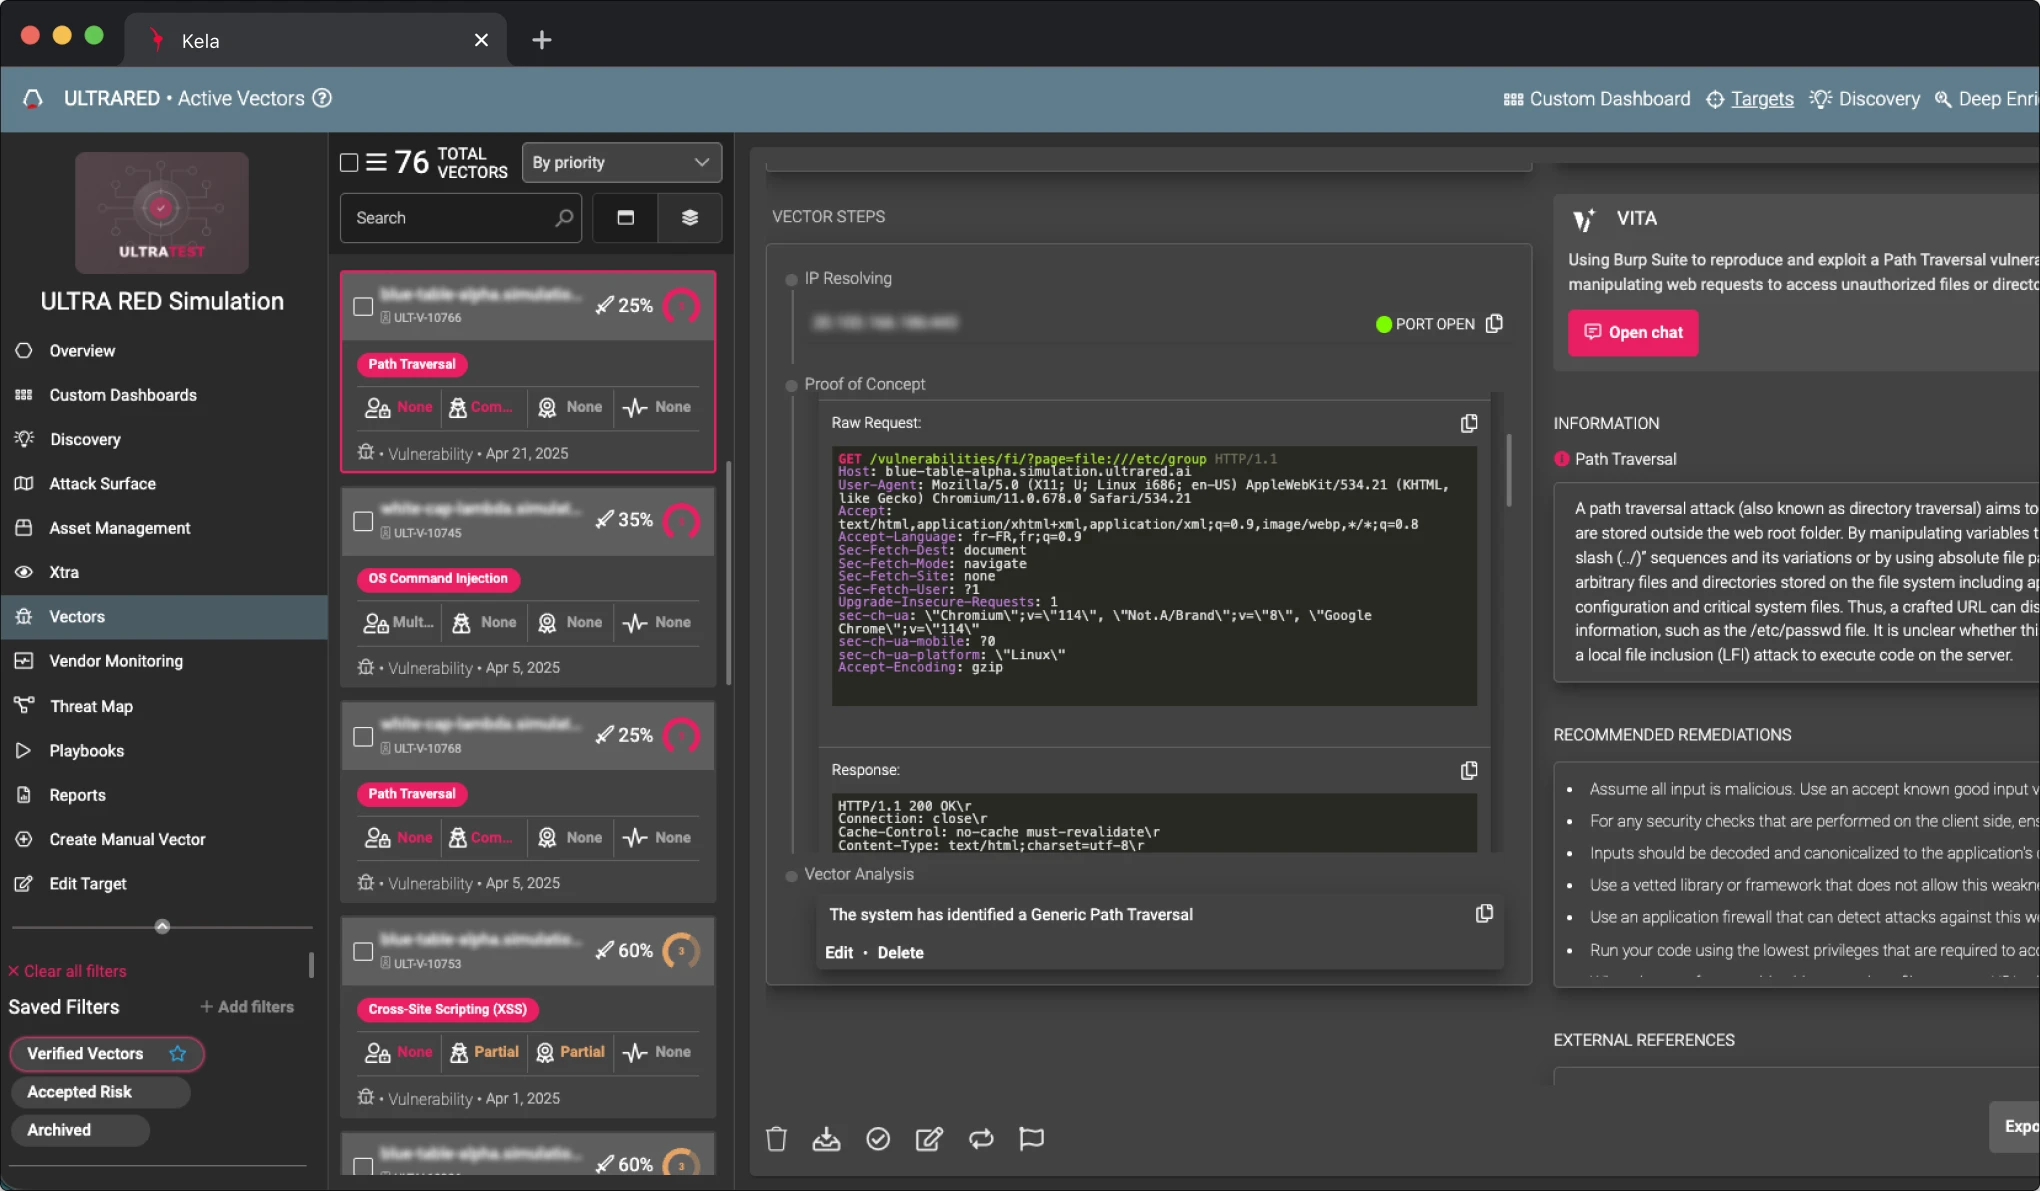Click the OS Command Injection tag

[x=438, y=579]
